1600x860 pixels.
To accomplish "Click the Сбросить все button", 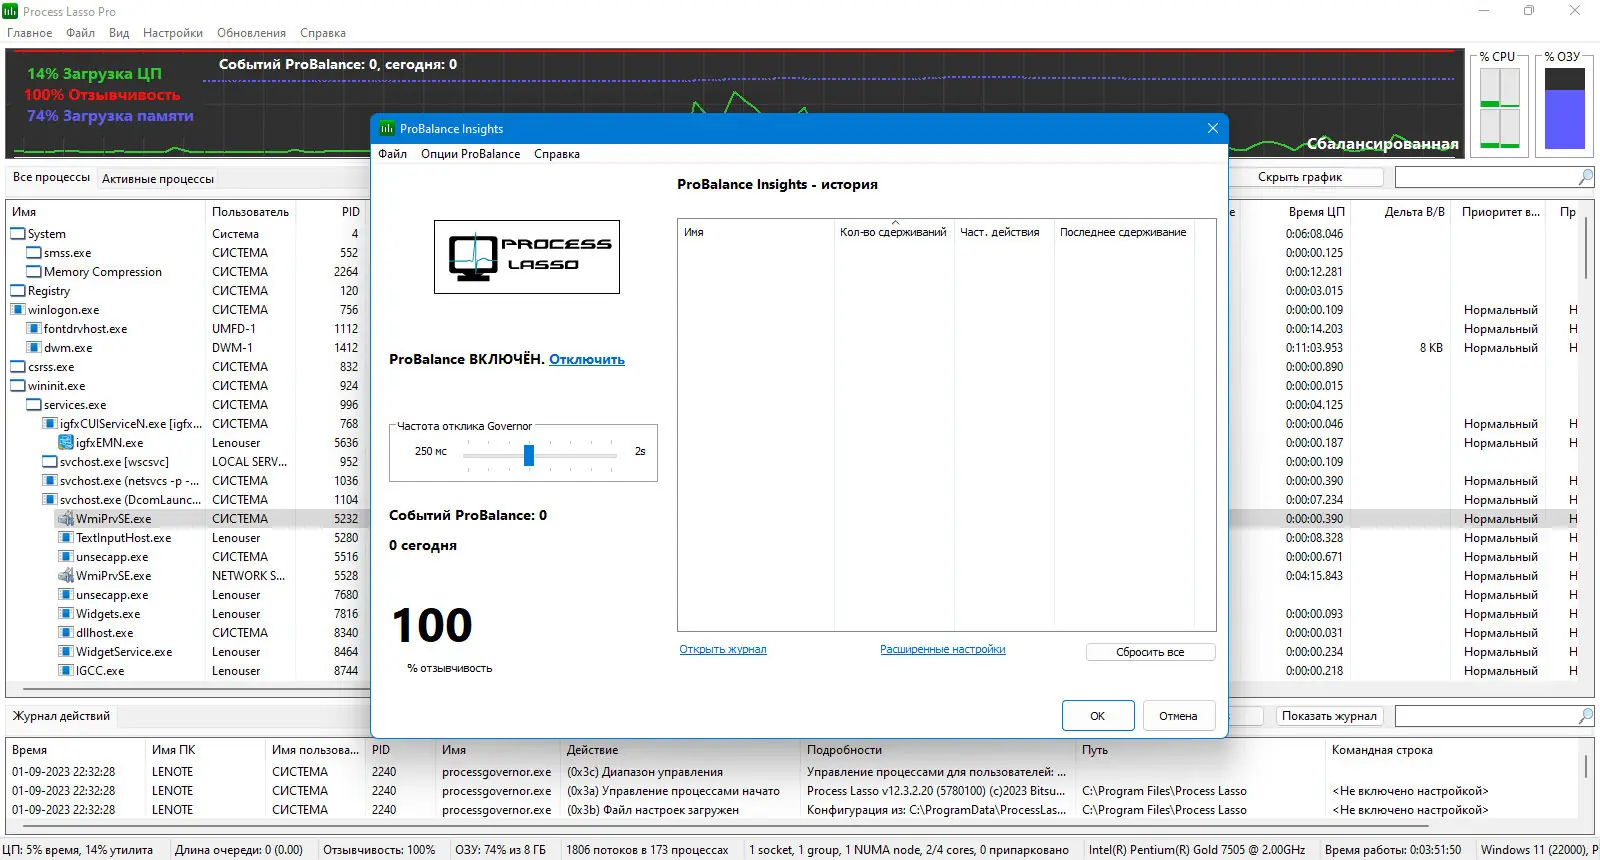I will pyautogui.click(x=1150, y=652).
